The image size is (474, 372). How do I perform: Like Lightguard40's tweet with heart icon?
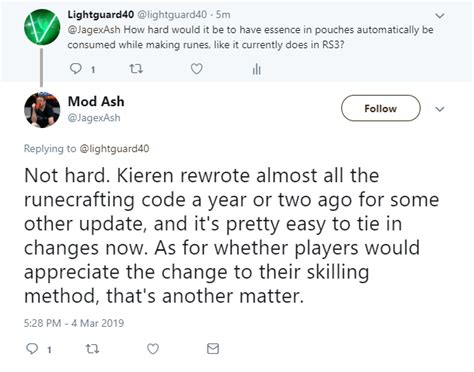[x=196, y=69]
